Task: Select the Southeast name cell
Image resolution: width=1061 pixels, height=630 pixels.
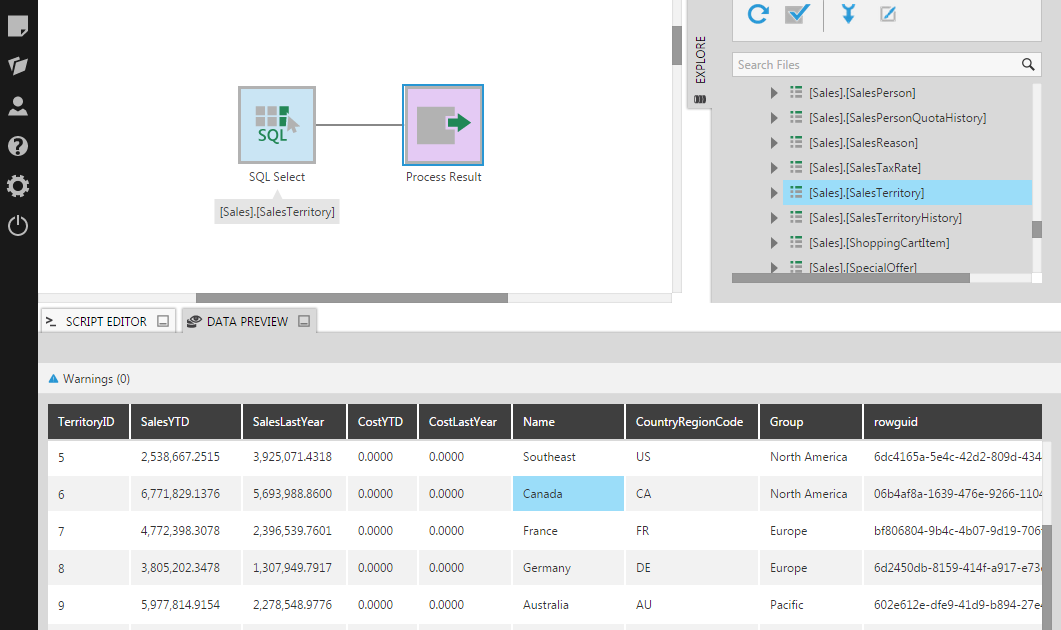Action: pyautogui.click(x=568, y=457)
